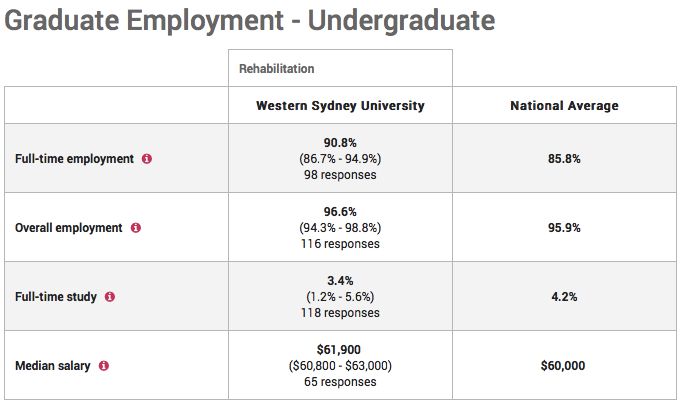Click the $61,900 median salary figure

(x=339, y=350)
